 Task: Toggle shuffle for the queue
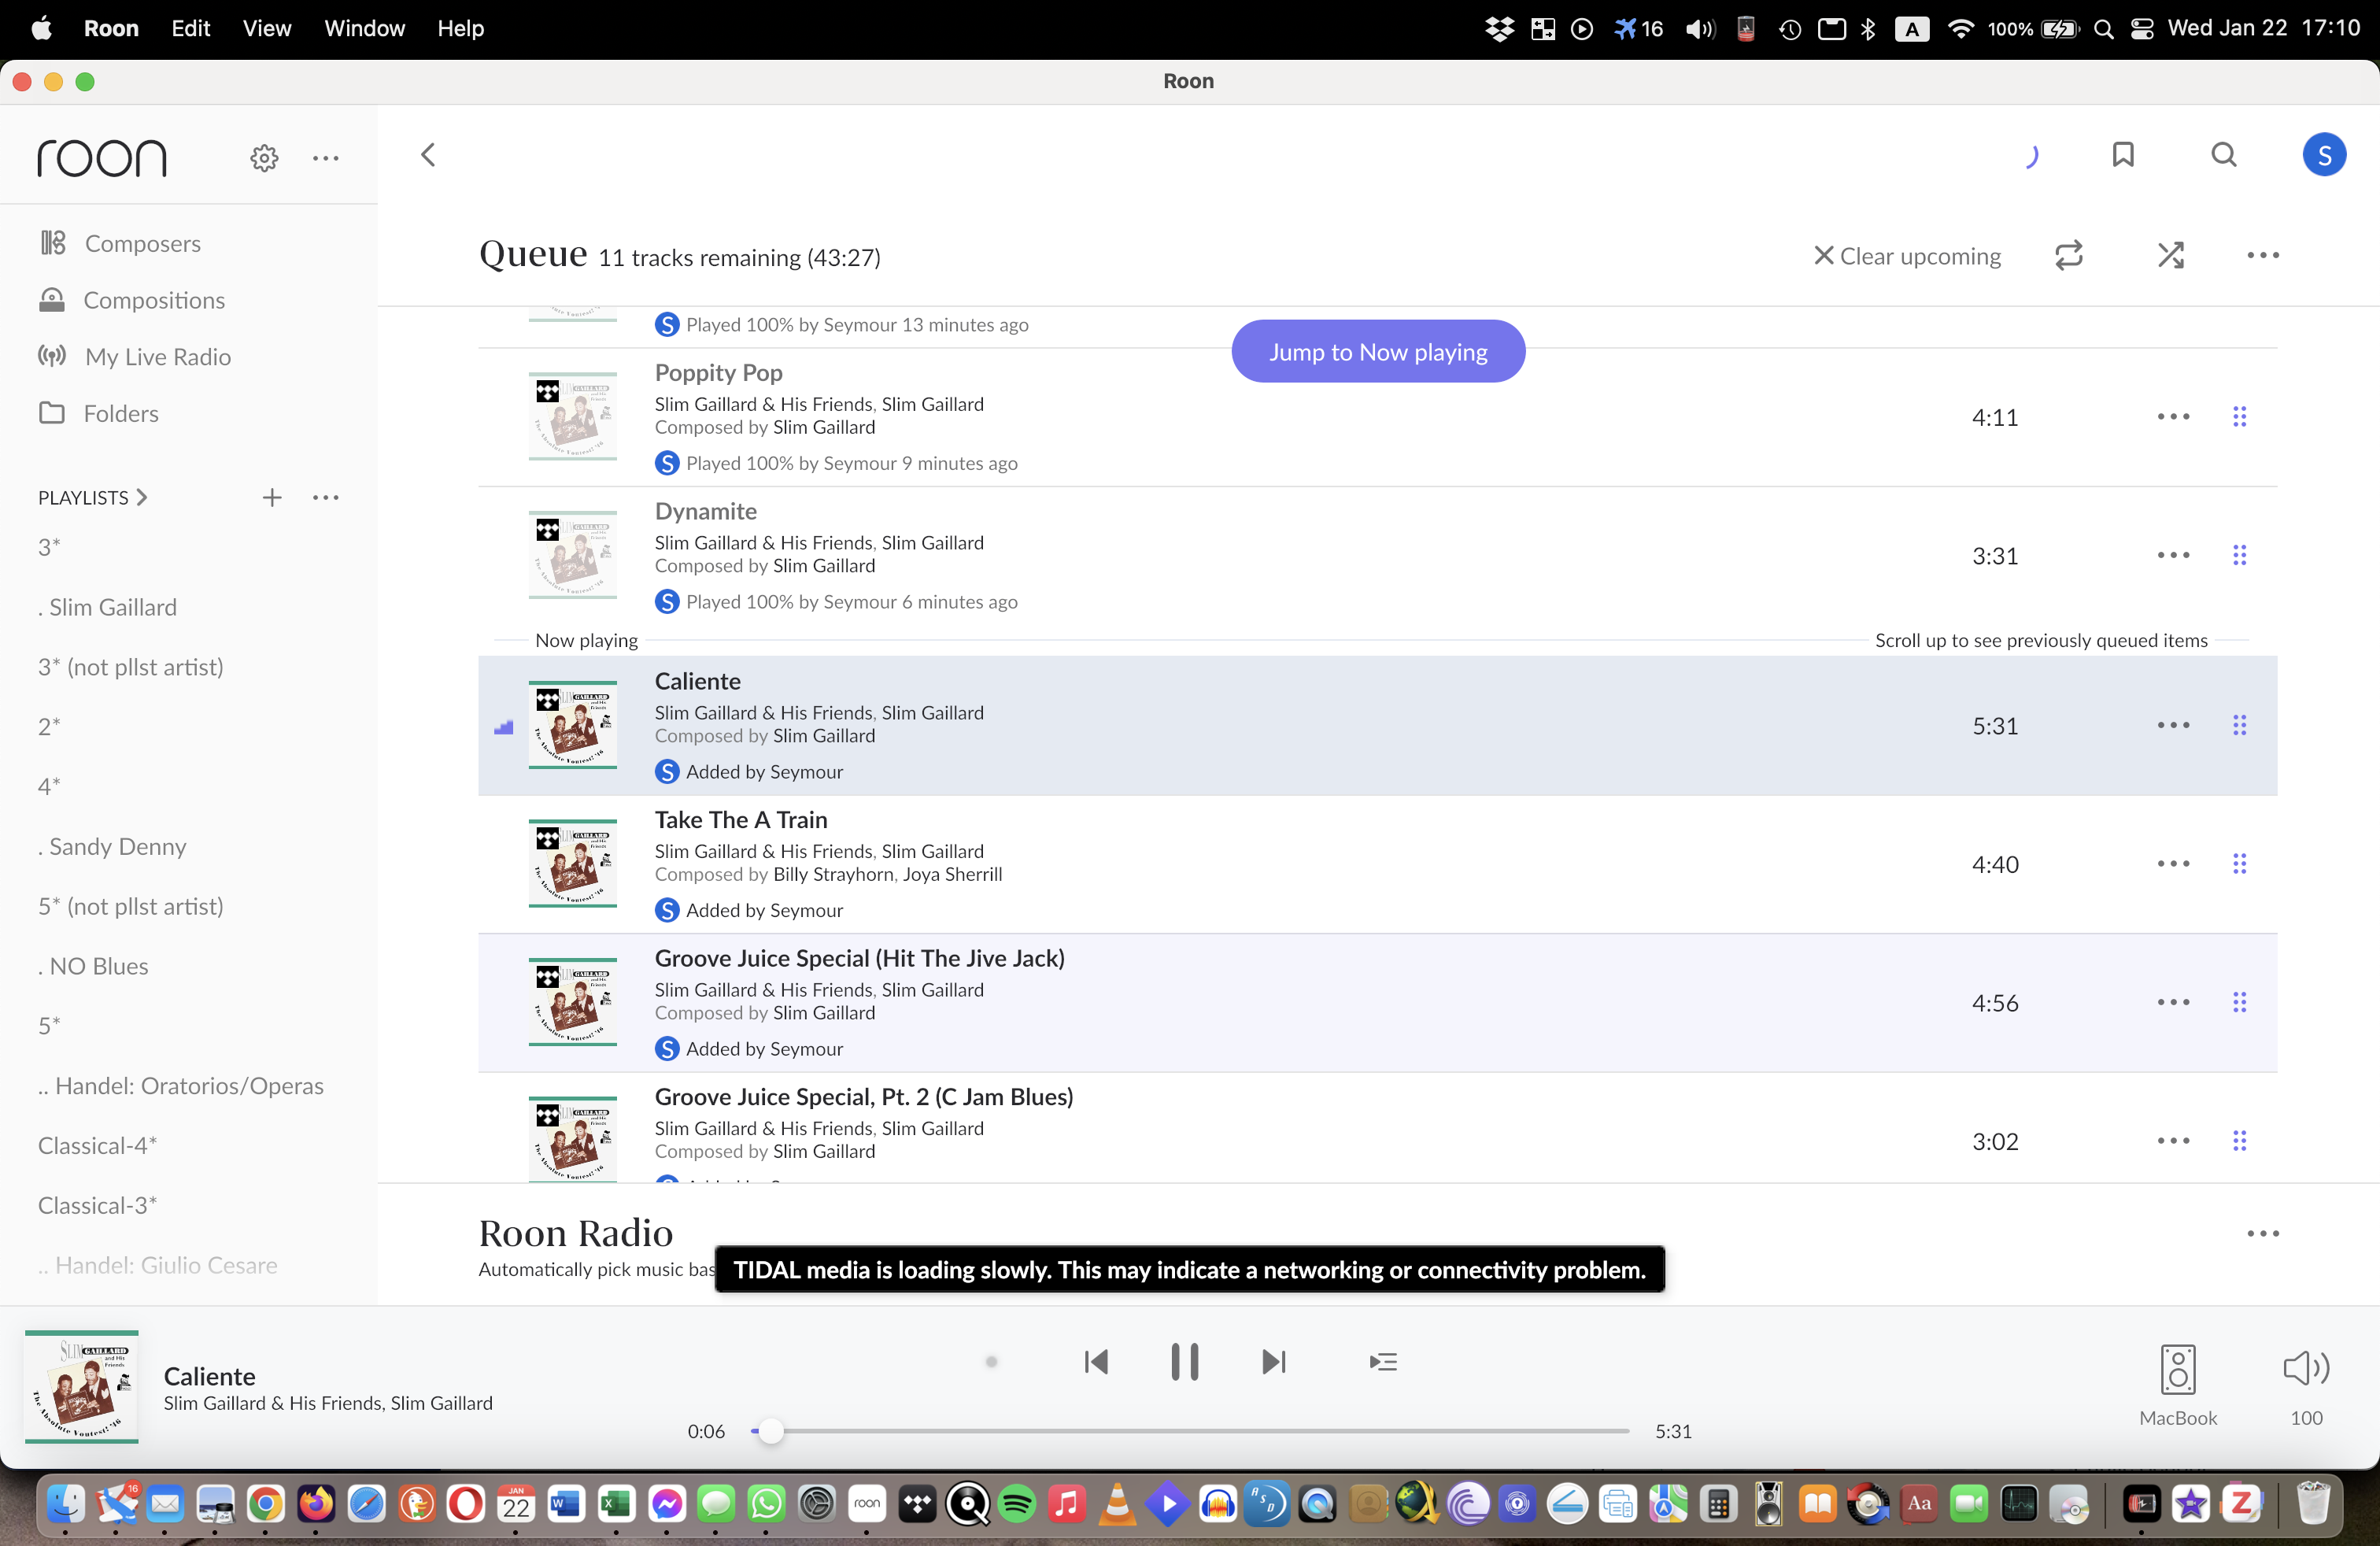click(x=2170, y=255)
